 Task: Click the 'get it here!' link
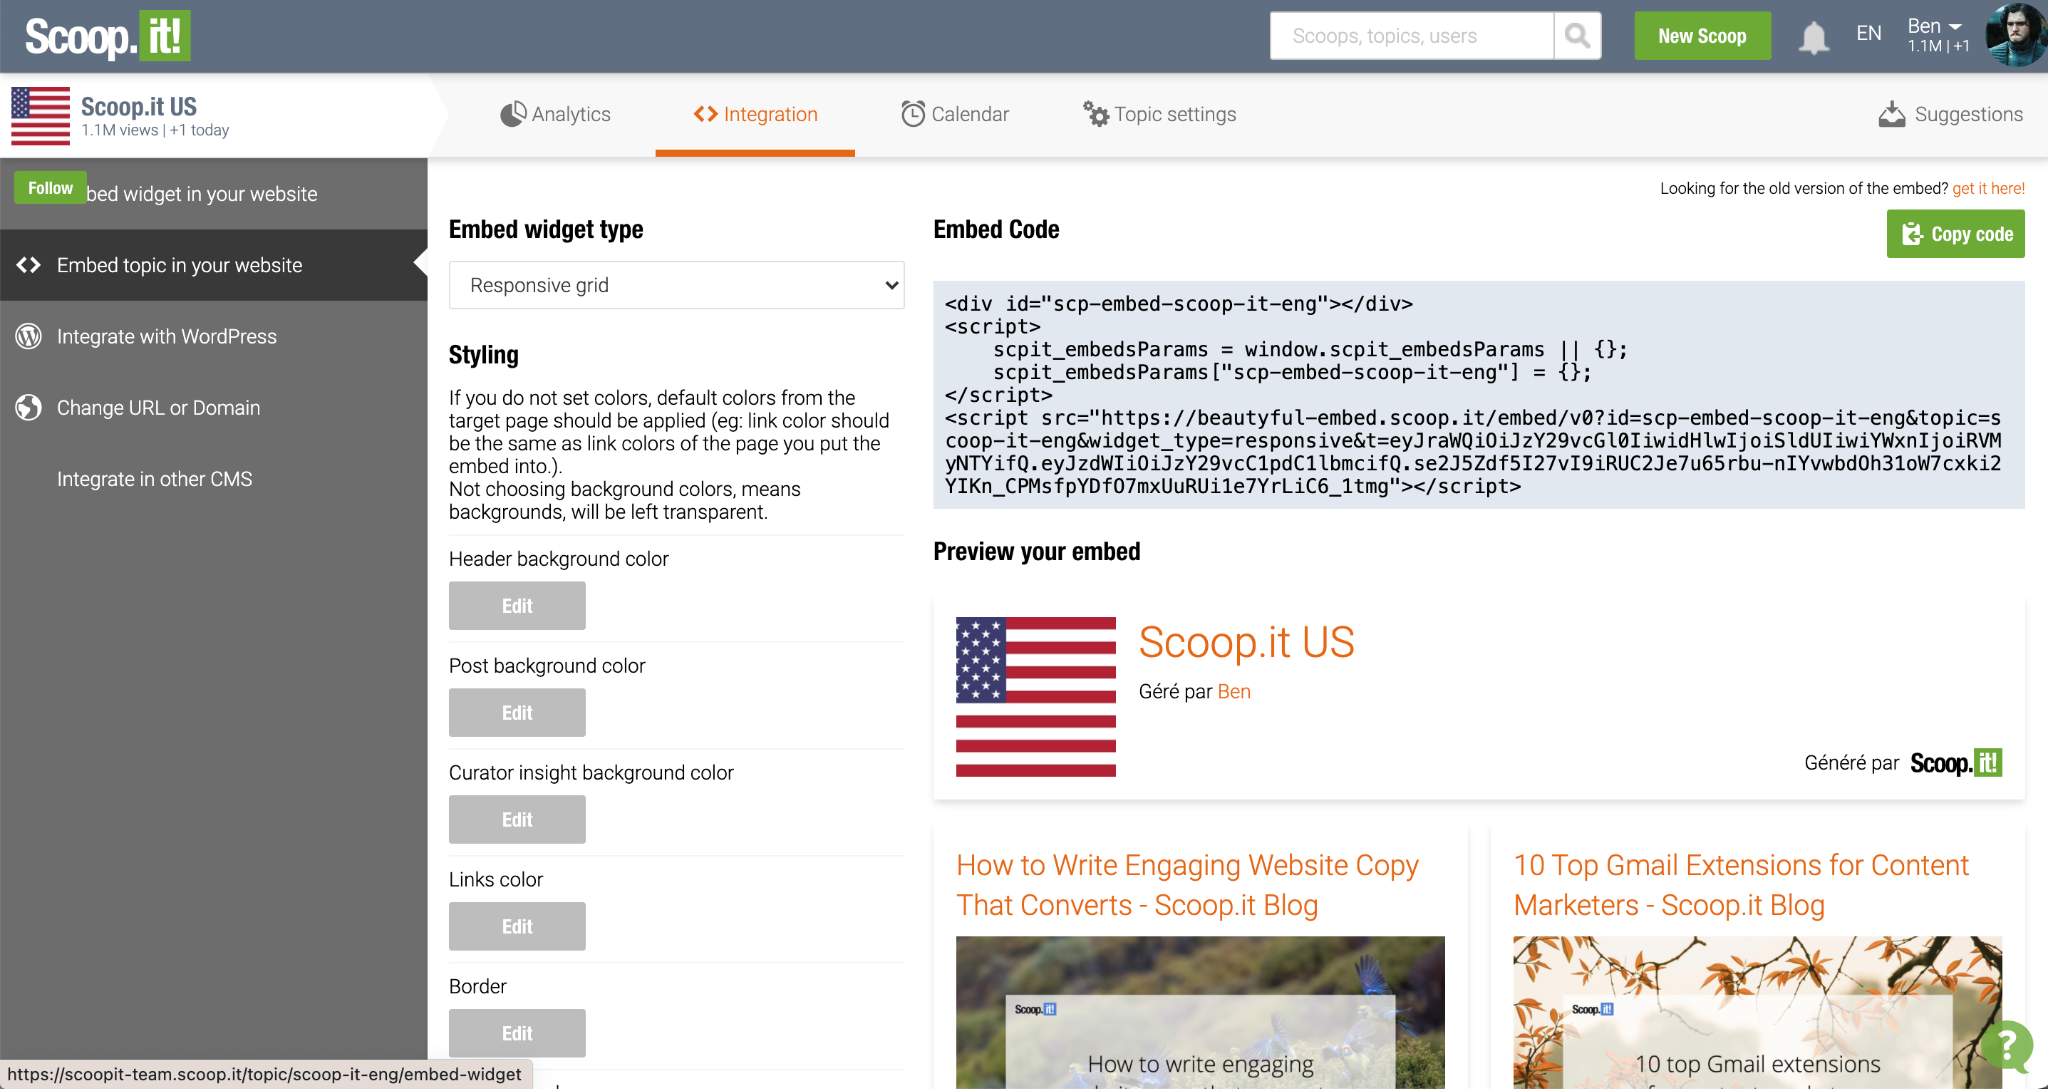(1988, 188)
